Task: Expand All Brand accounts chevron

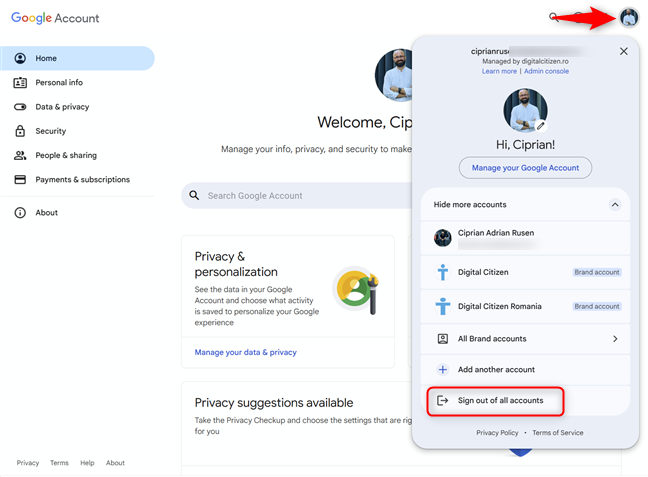Action: click(614, 339)
